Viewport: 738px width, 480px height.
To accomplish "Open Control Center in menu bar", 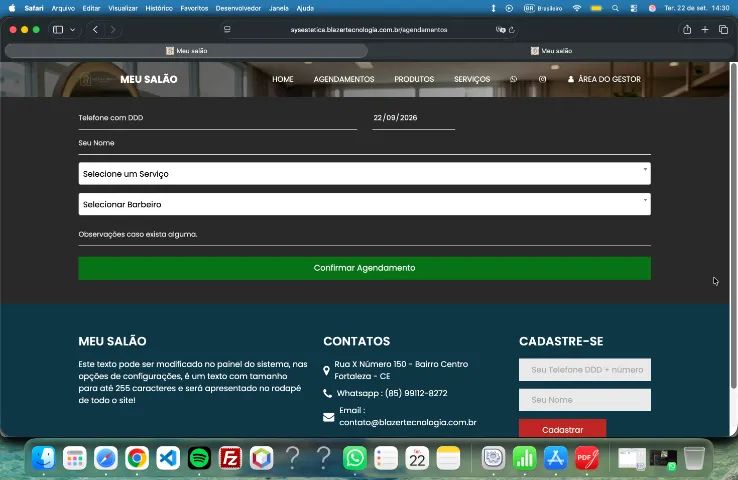I will click(x=634, y=8).
